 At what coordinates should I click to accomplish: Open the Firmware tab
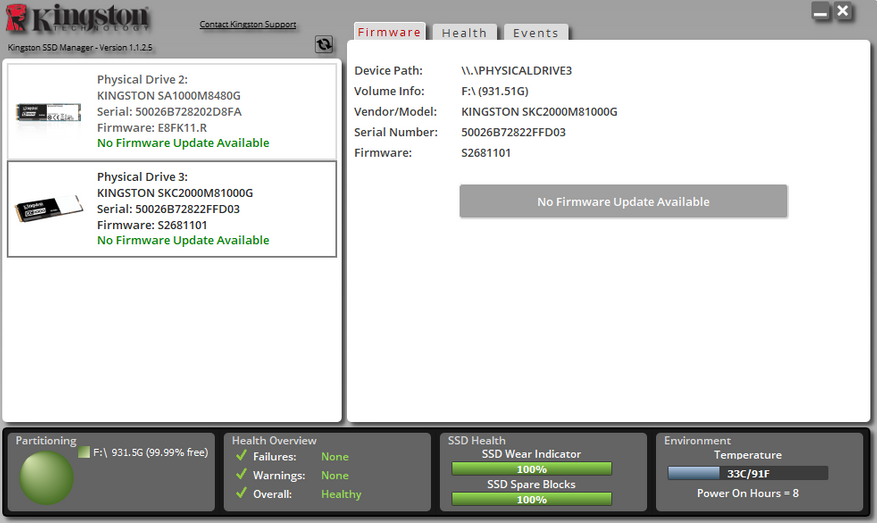pos(389,32)
